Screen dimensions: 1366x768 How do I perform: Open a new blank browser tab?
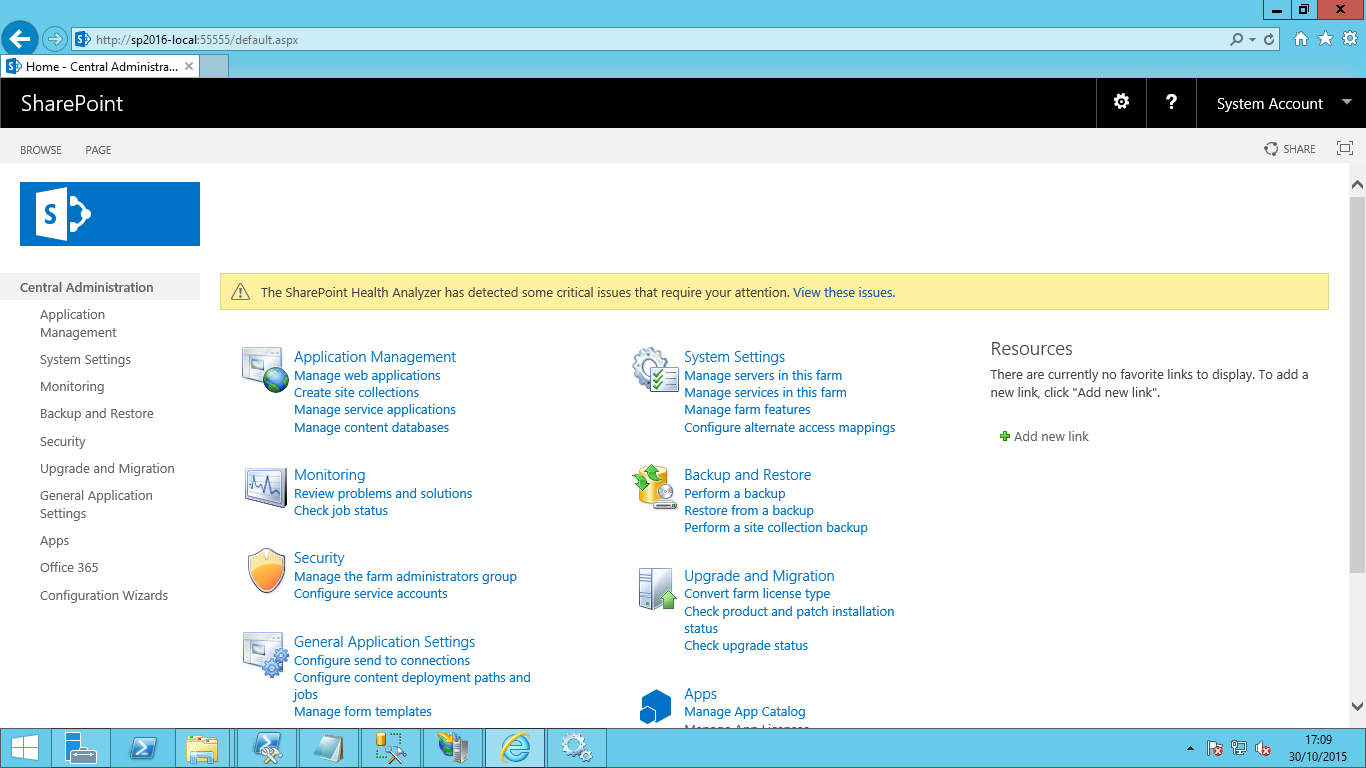tap(214, 66)
